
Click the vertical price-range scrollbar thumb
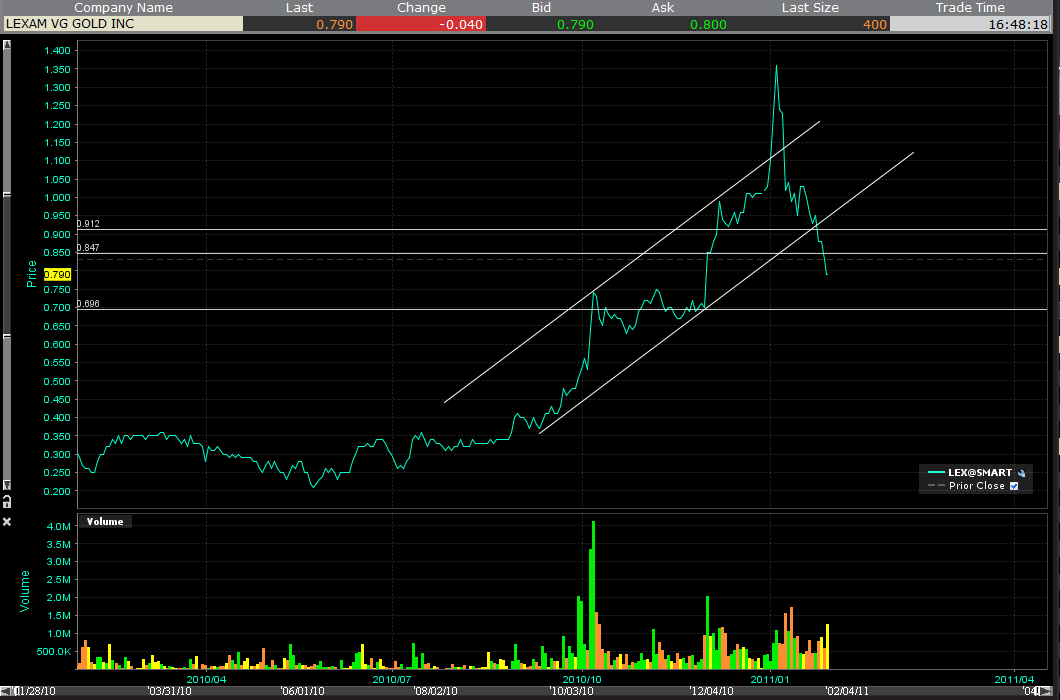[x=7, y=265]
